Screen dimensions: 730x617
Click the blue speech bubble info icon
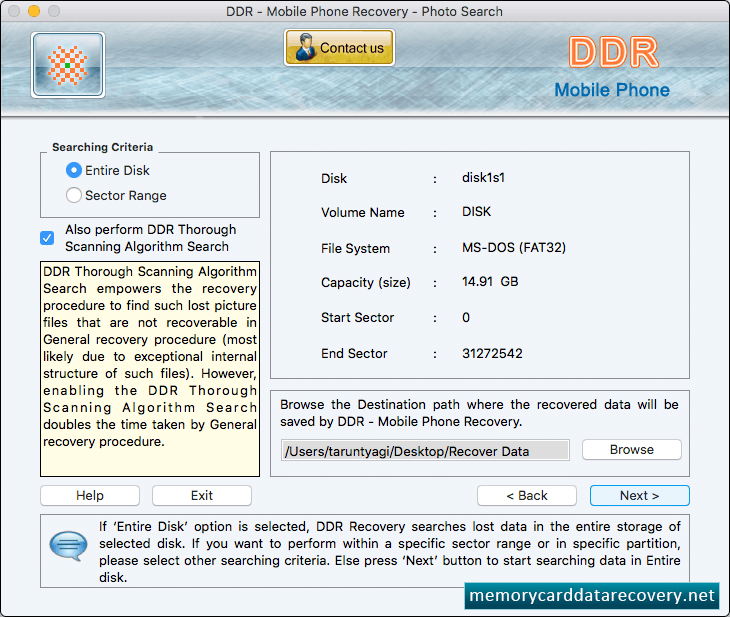click(x=68, y=546)
